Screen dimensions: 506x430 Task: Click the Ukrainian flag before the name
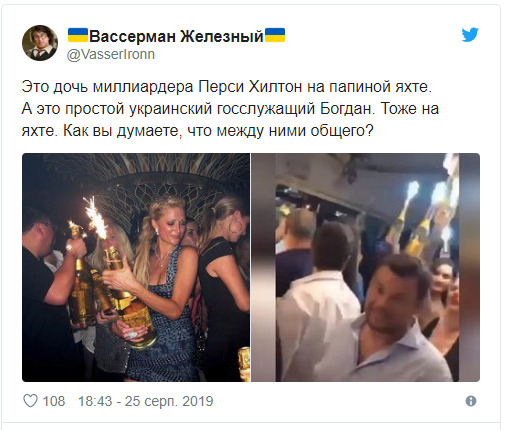pos(78,35)
